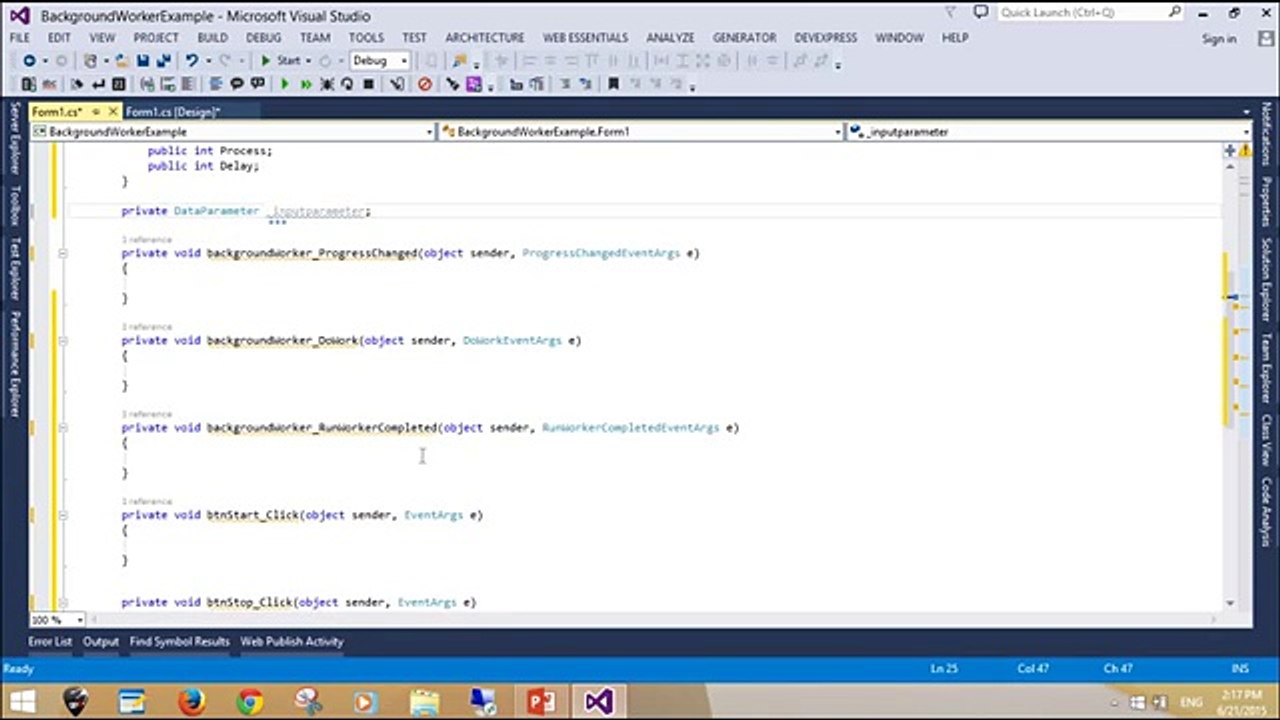Open the feedback speech bubble icon near Quick Launch
This screenshot has width=1280, height=720.
[x=981, y=12]
